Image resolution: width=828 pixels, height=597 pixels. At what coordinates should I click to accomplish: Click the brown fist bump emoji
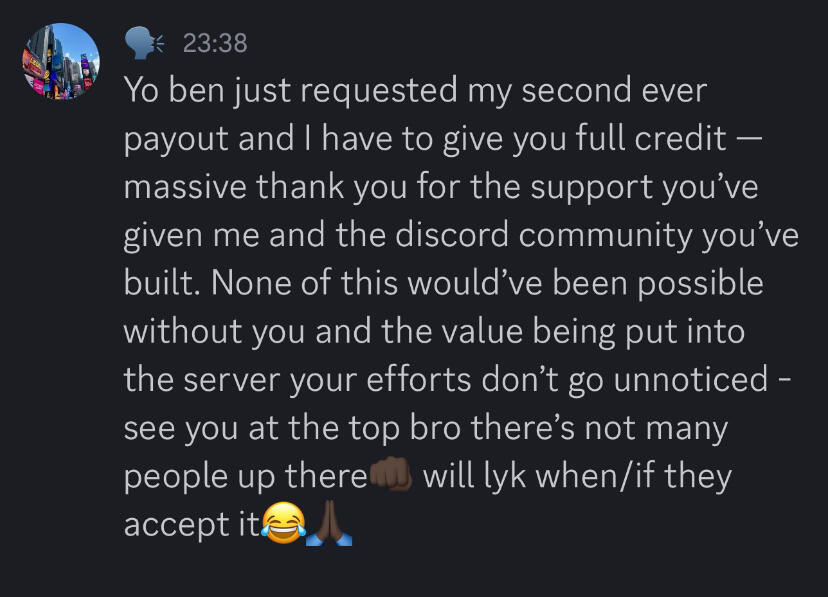click(391, 474)
